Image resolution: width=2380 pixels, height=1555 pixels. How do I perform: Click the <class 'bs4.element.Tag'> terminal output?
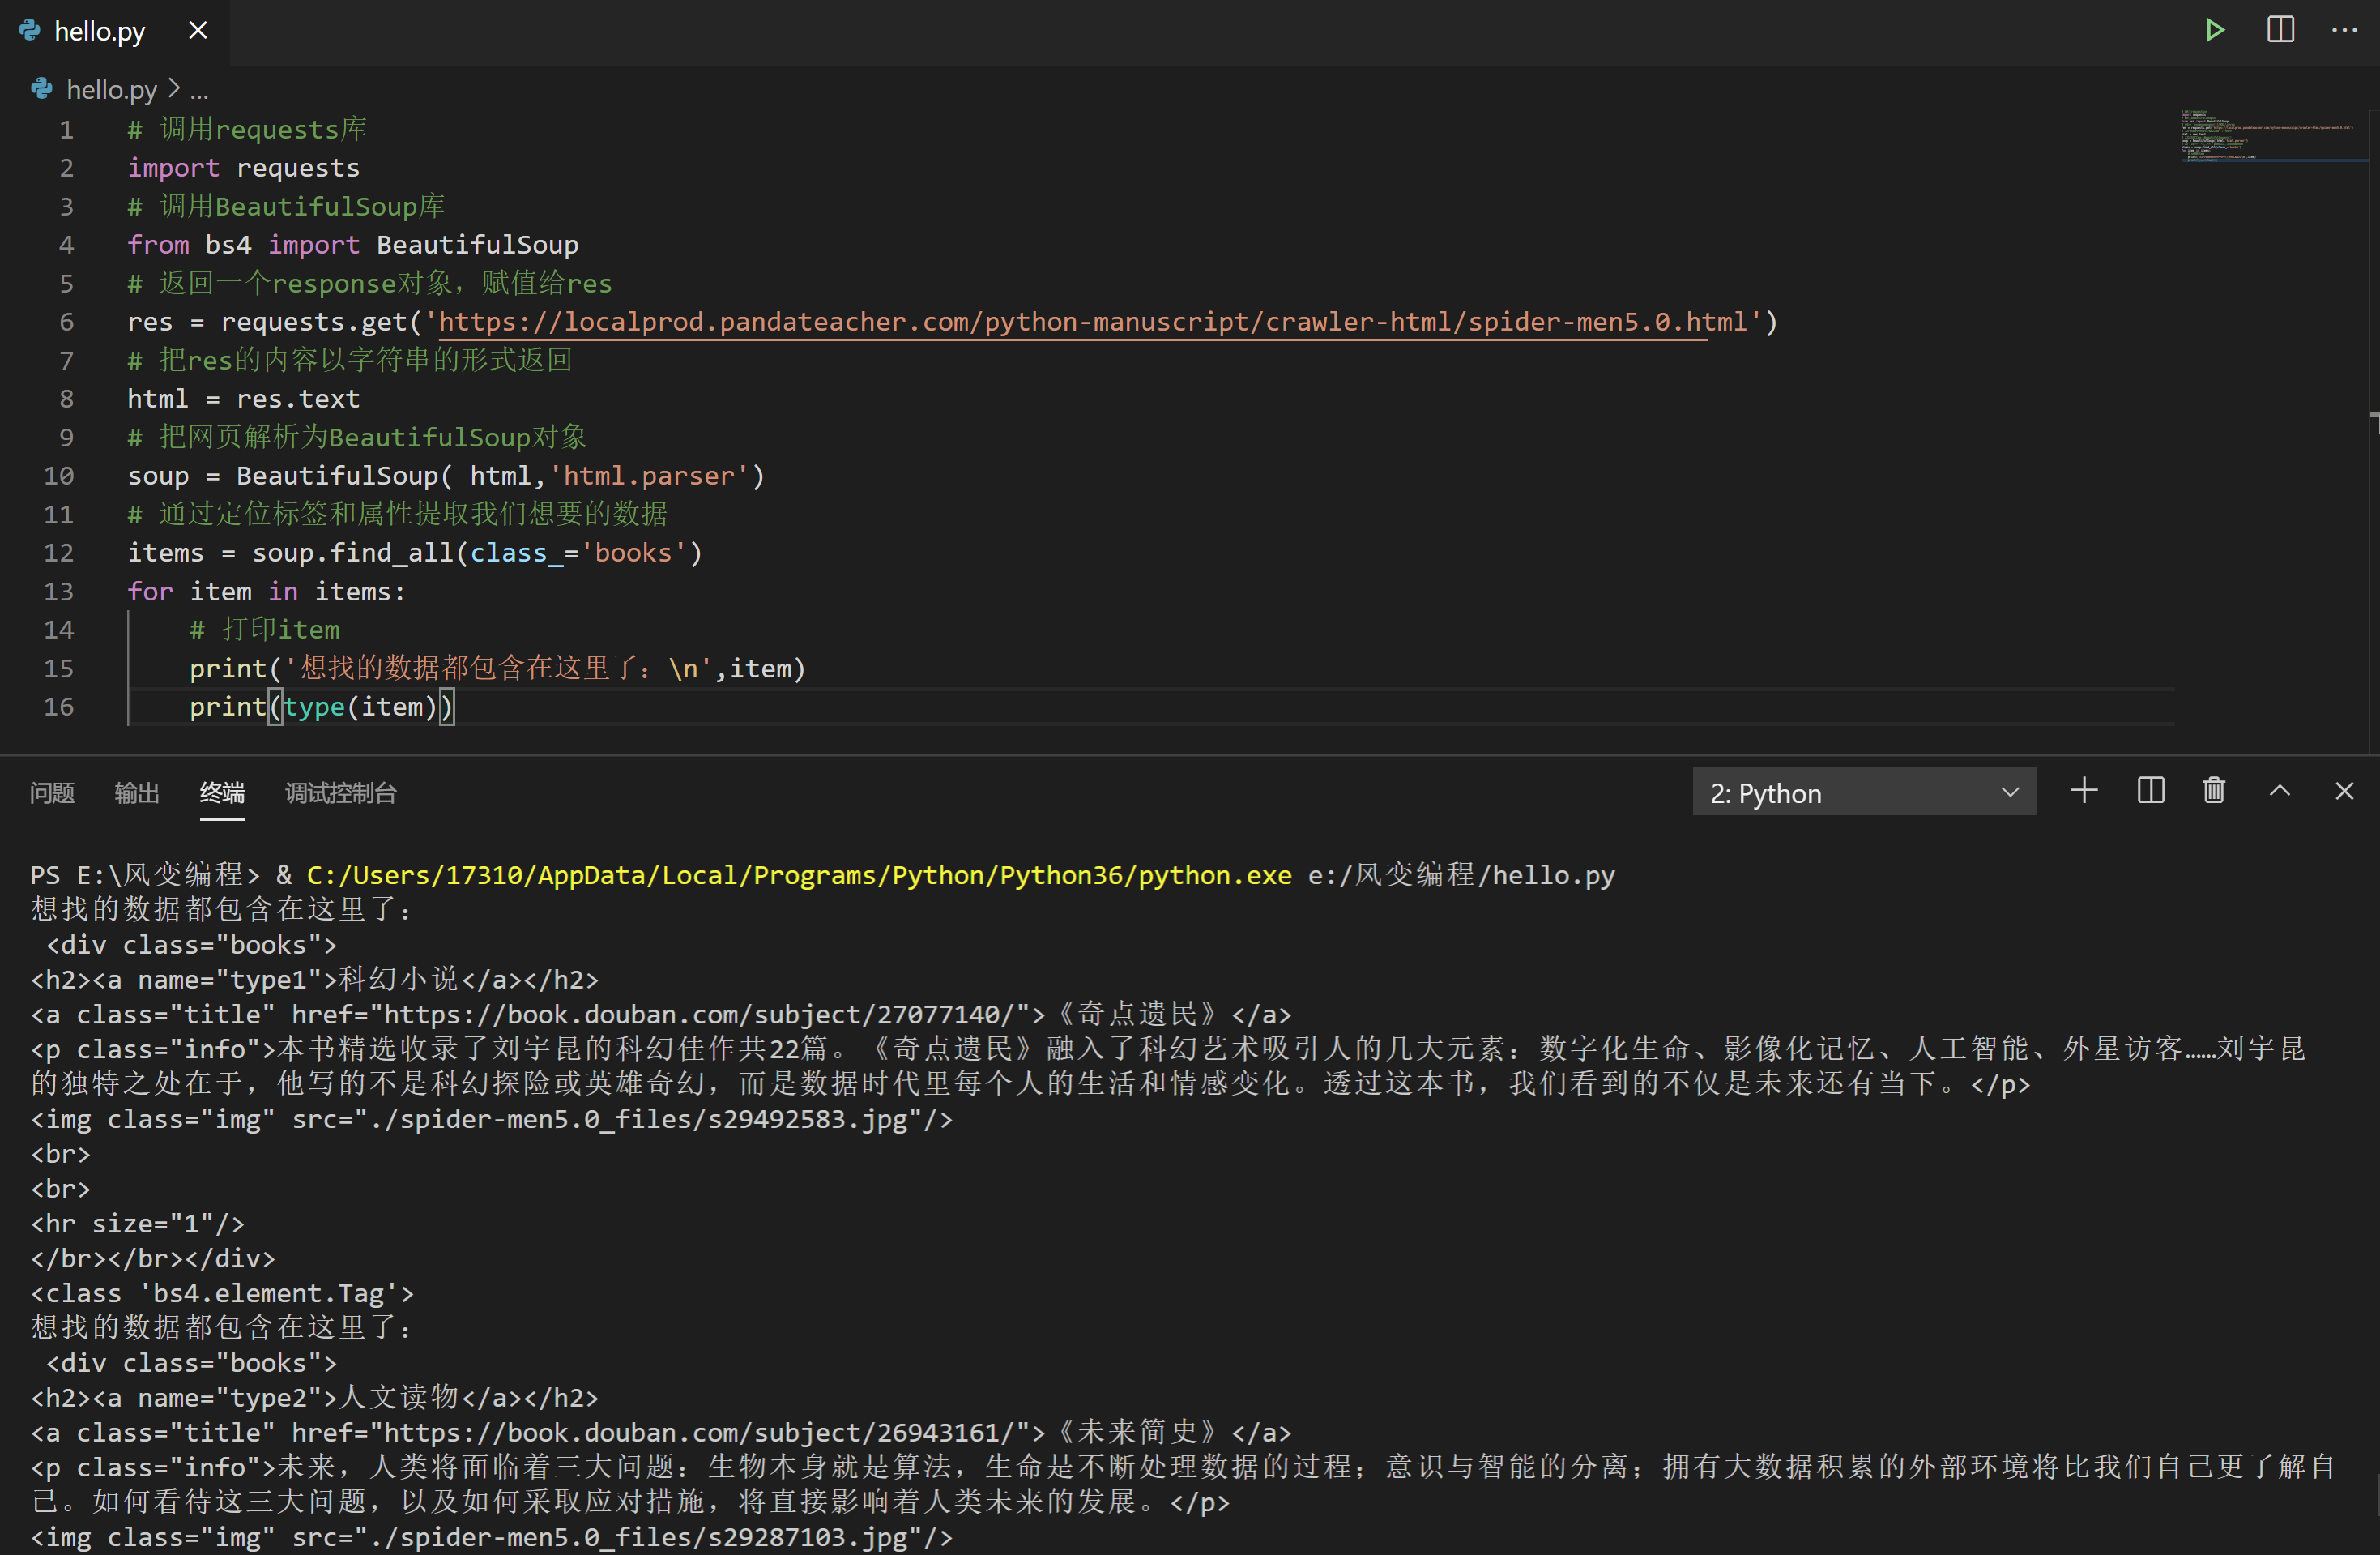(222, 1294)
